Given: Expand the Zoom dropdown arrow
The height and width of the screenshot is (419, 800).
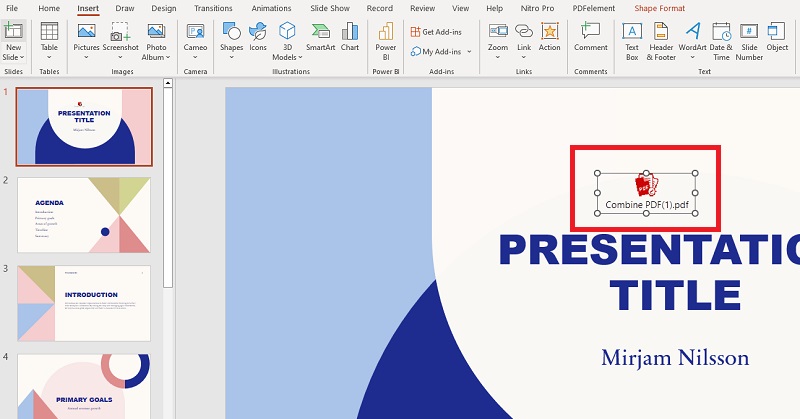Looking at the screenshot, I should point(497,57).
